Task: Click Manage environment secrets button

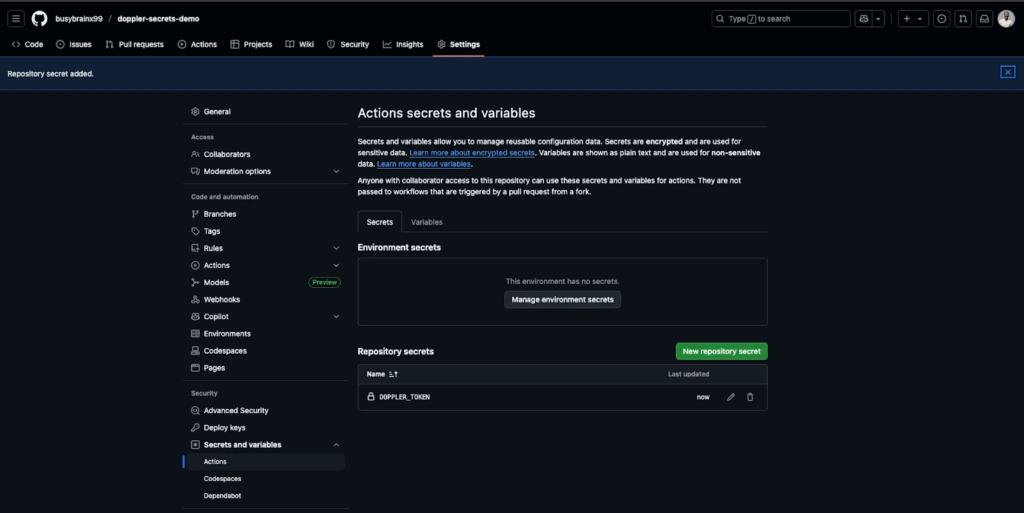Action: pyautogui.click(x=562, y=299)
